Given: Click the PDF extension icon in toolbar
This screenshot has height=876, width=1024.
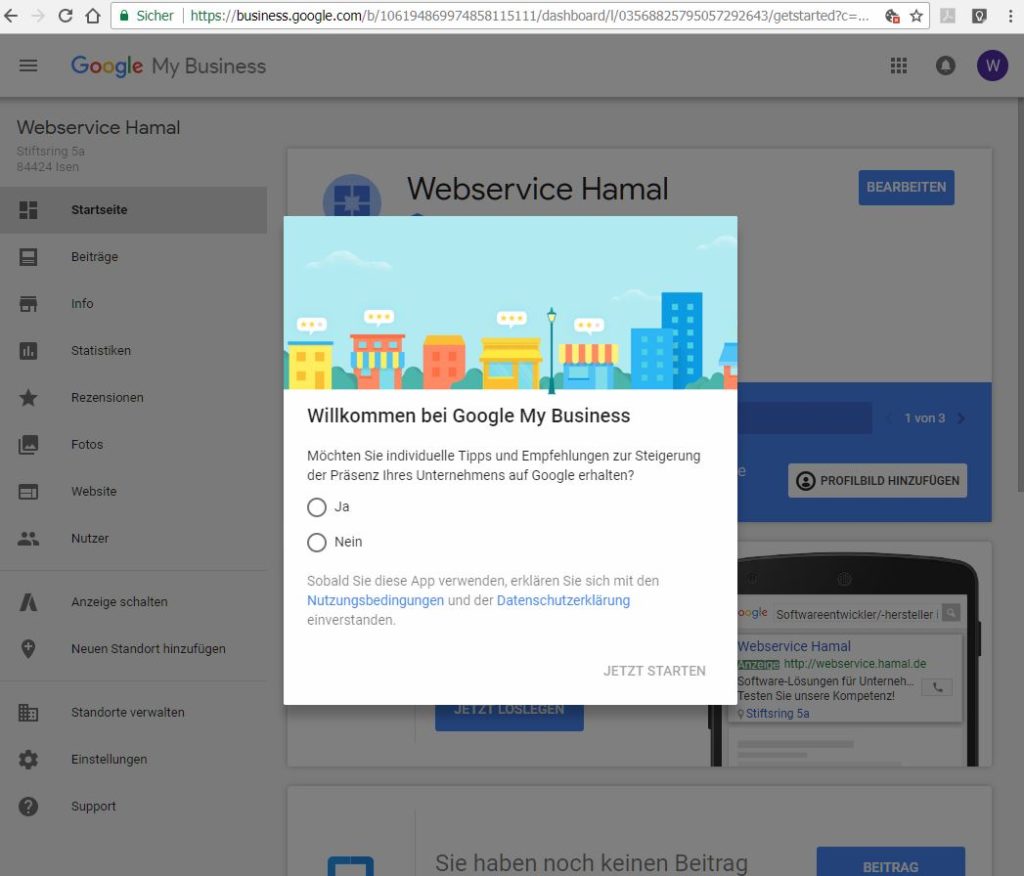Looking at the screenshot, I should [948, 16].
